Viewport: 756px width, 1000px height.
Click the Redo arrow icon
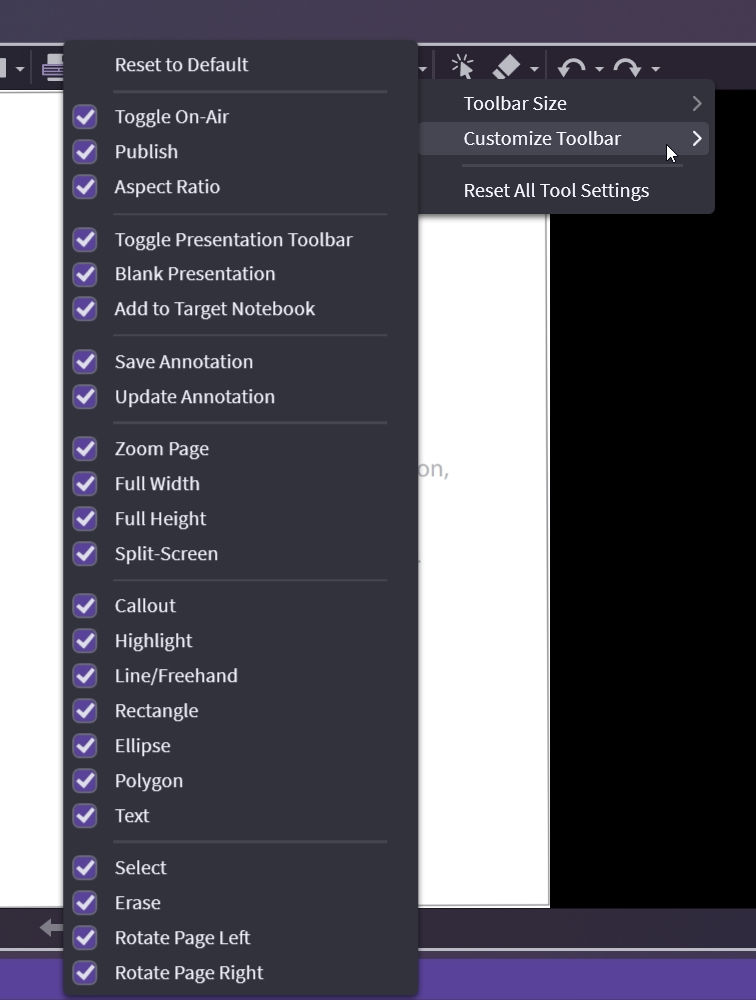(628, 68)
